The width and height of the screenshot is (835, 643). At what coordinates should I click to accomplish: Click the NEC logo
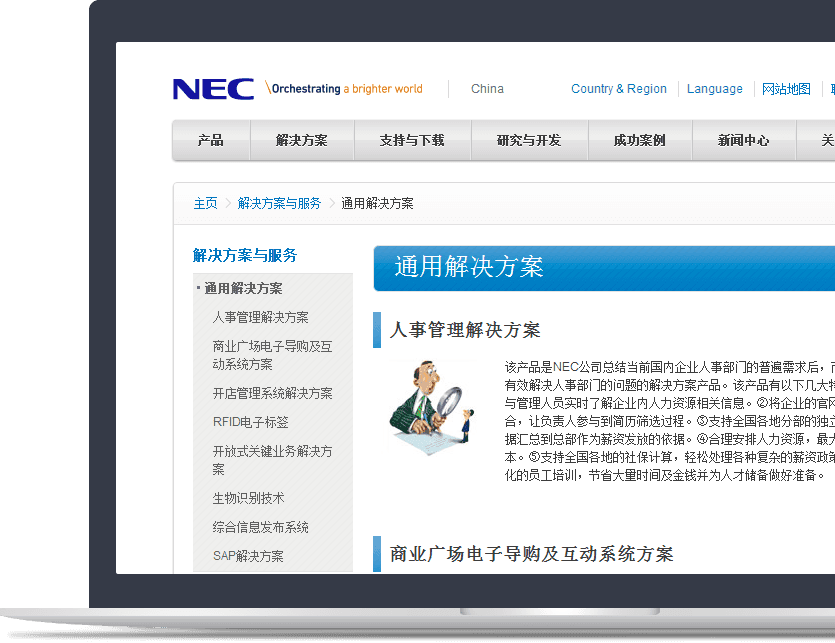coord(212,88)
